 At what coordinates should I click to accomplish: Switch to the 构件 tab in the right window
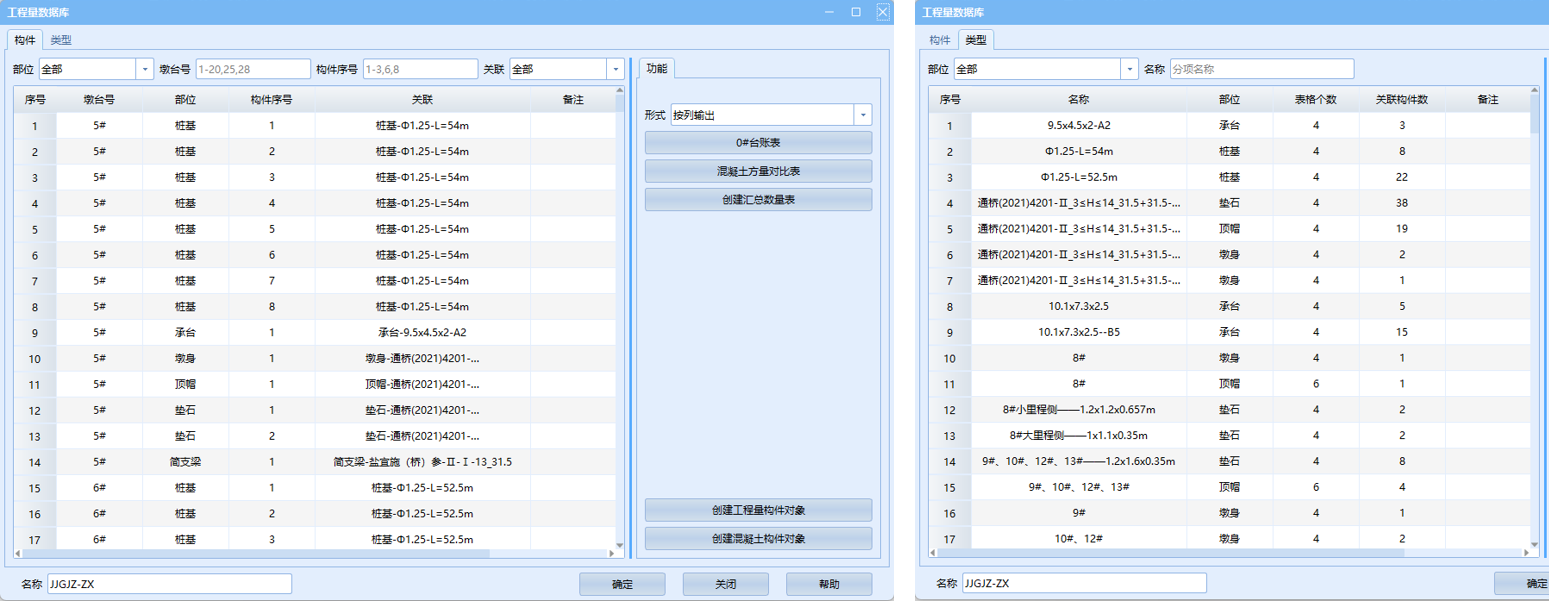tap(939, 40)
